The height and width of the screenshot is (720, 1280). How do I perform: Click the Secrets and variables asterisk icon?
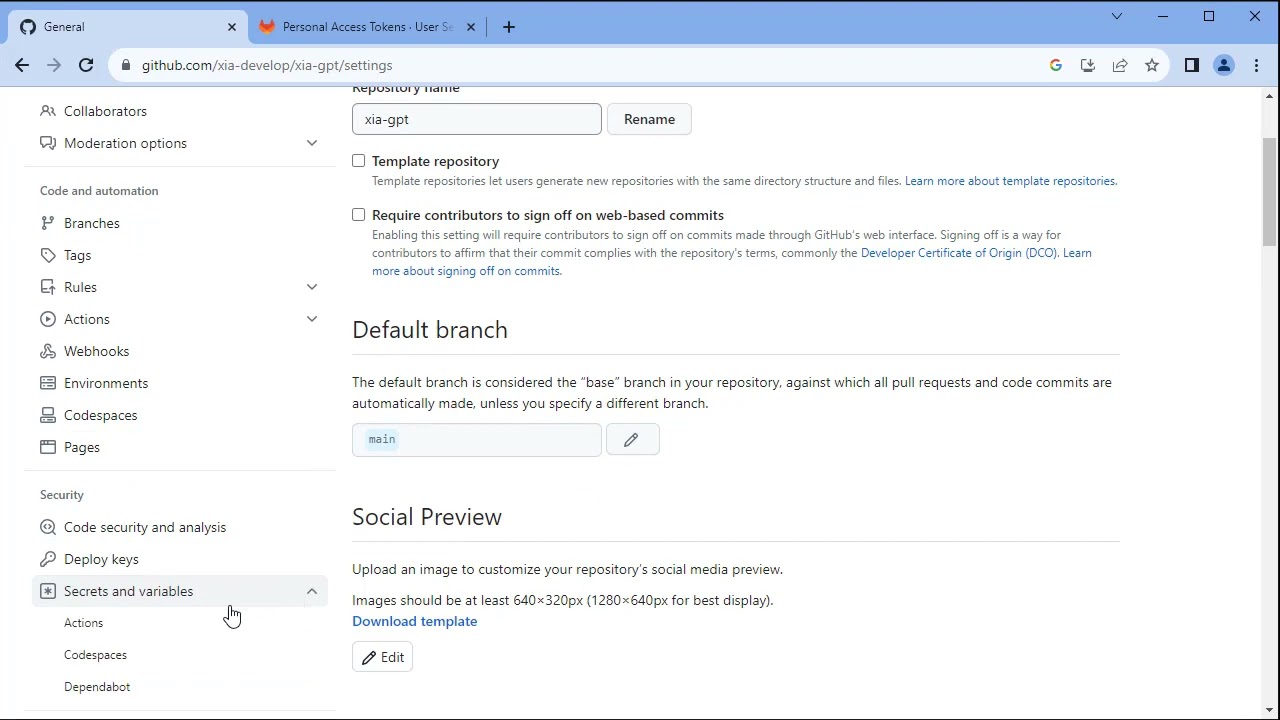(x=48, y=591)
